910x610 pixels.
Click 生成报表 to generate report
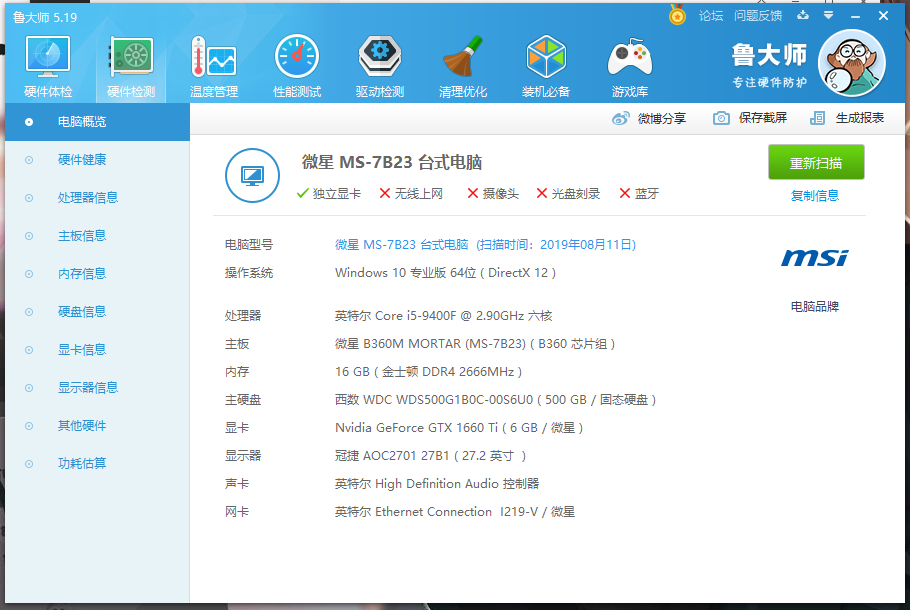pos(847,118)
